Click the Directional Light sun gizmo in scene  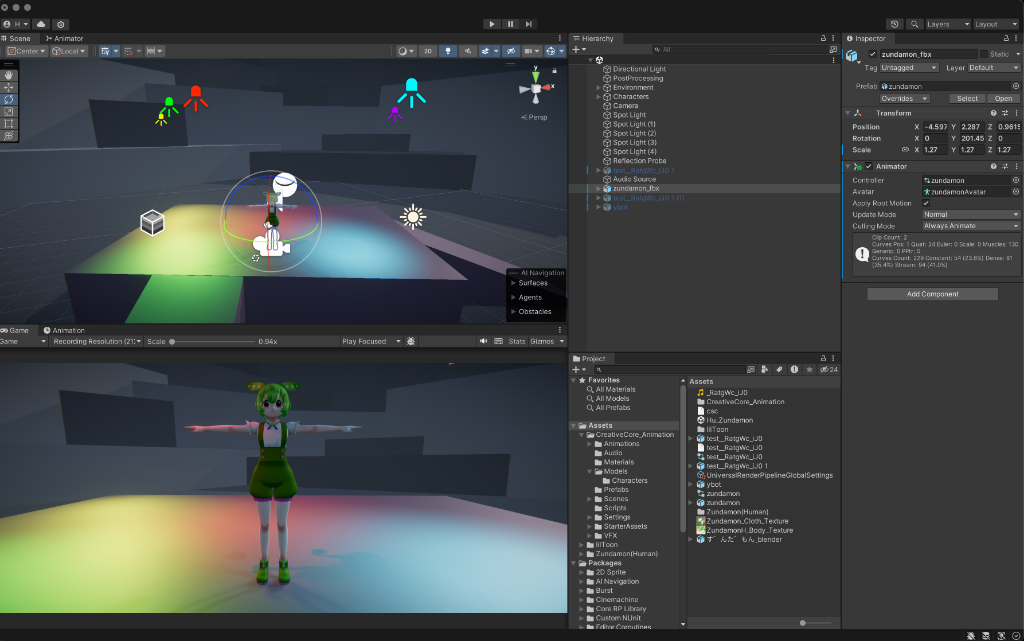click(413, 217)
